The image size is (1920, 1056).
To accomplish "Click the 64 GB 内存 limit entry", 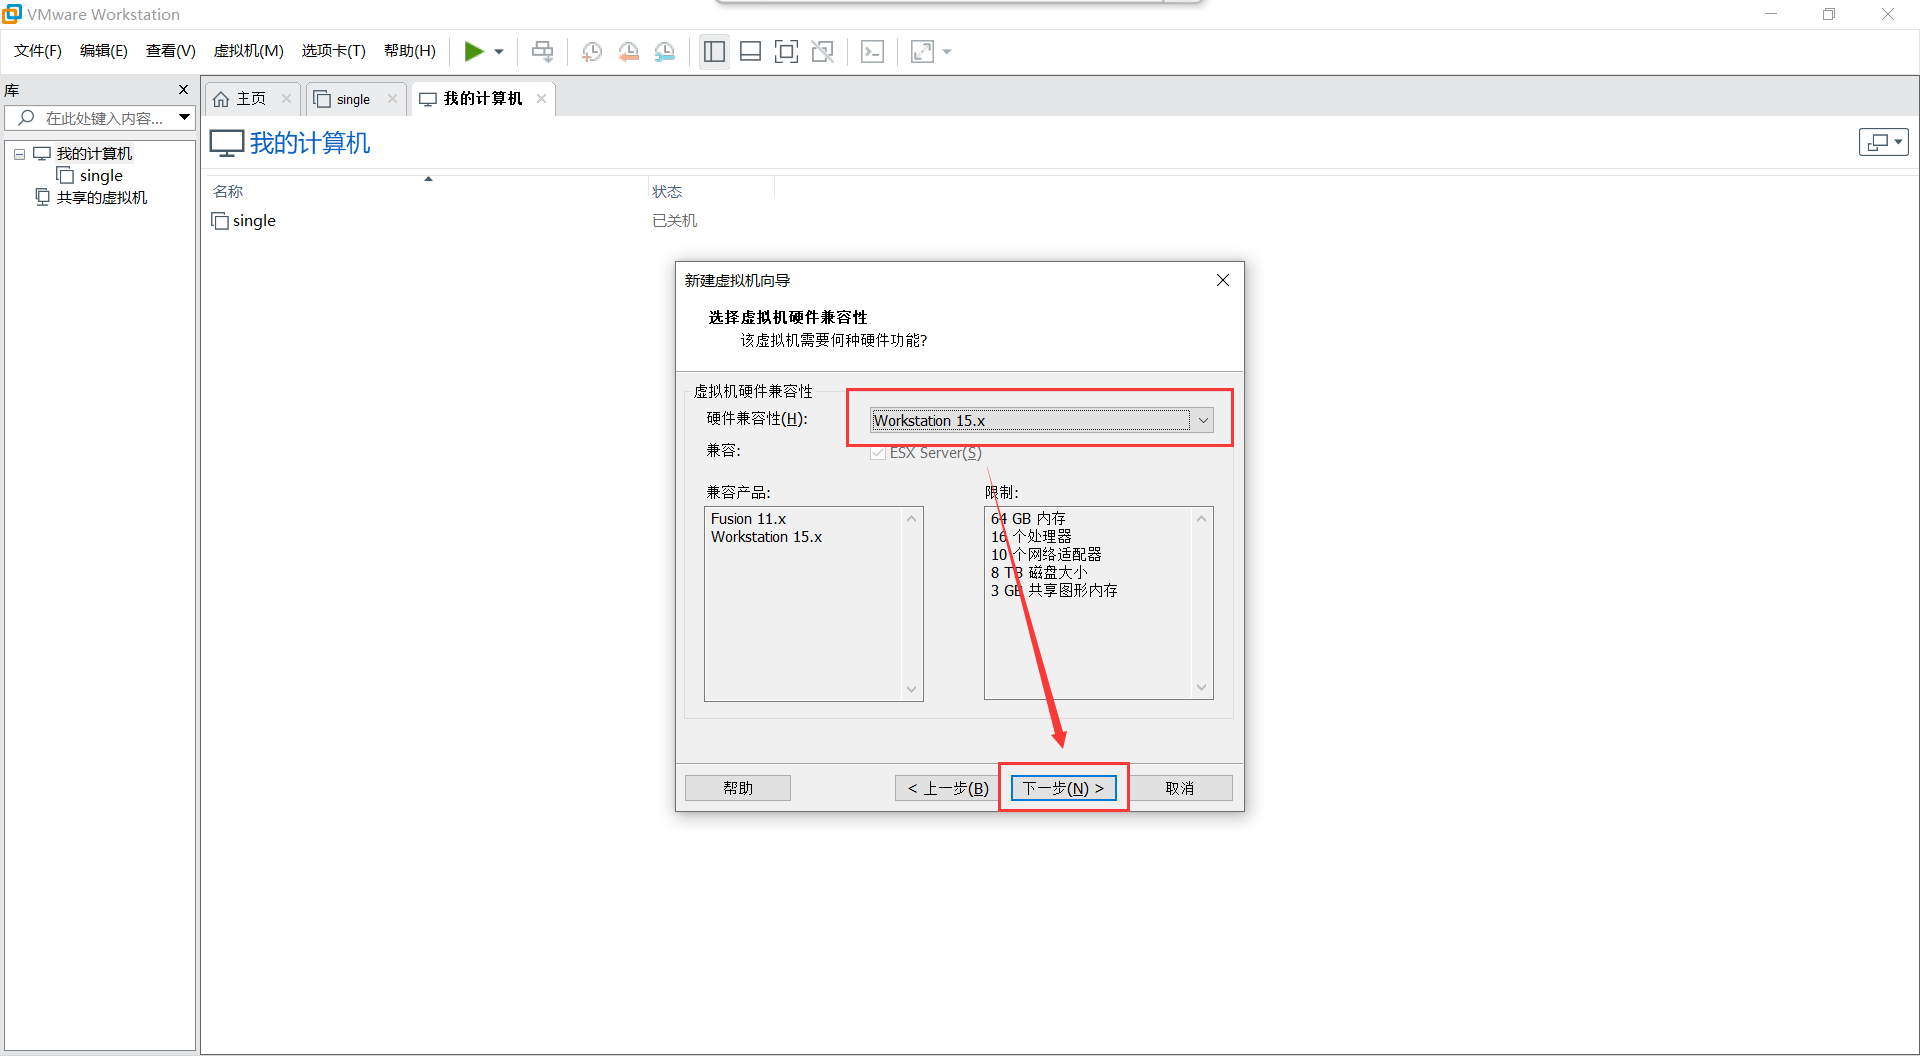I will pos(1028,519).
